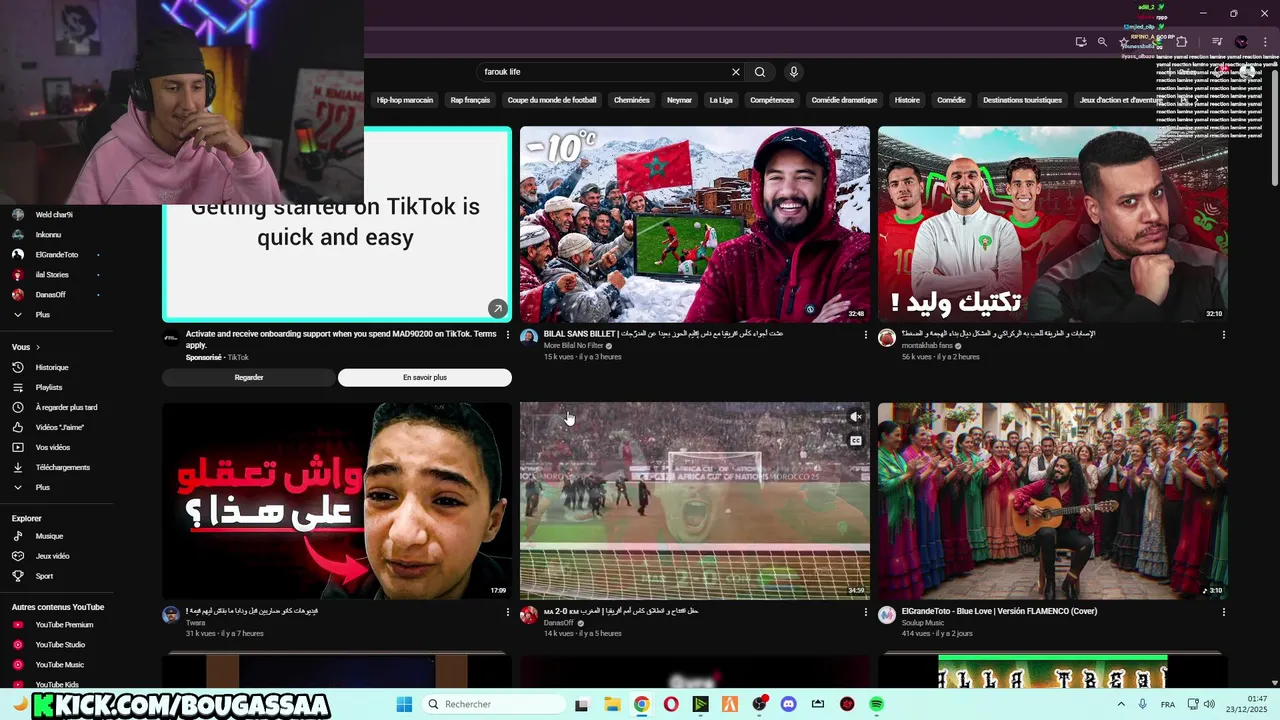1280x720 pixels.
Task: Explore the Sport category
Action: point(44,576)
